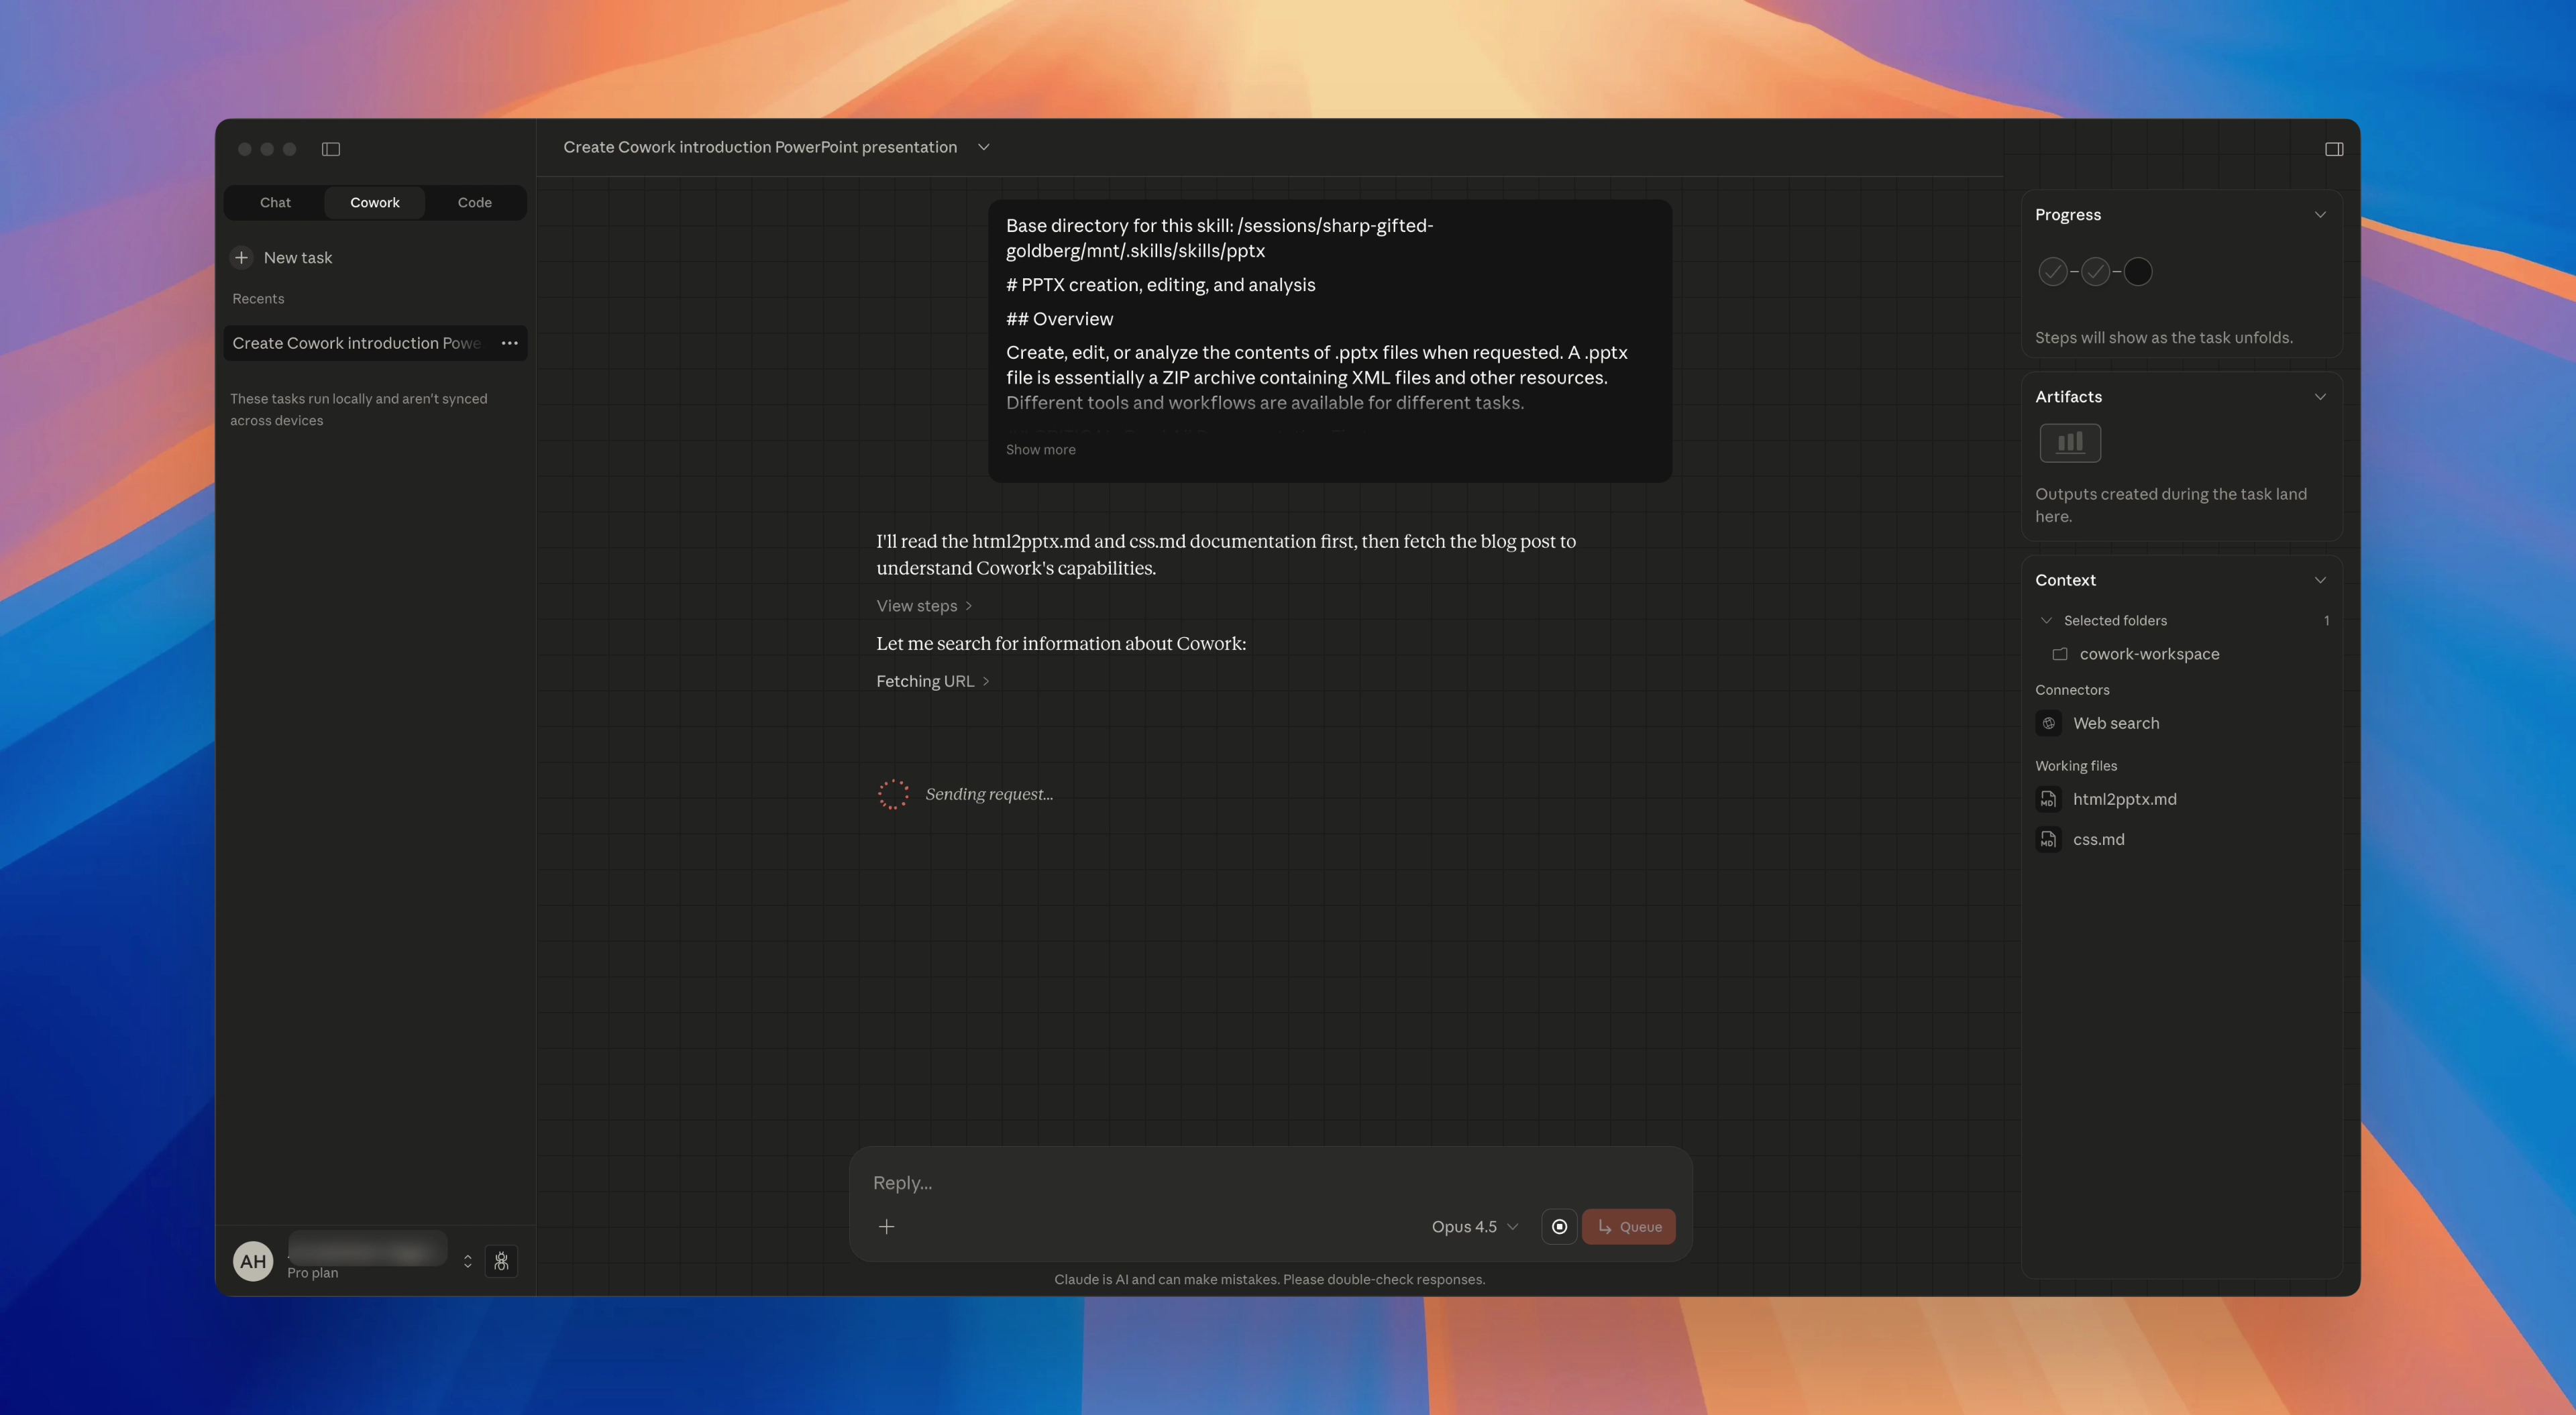Click the Queue button
This screenshot has width=2576, height=1415.
pos(1629,1227)
